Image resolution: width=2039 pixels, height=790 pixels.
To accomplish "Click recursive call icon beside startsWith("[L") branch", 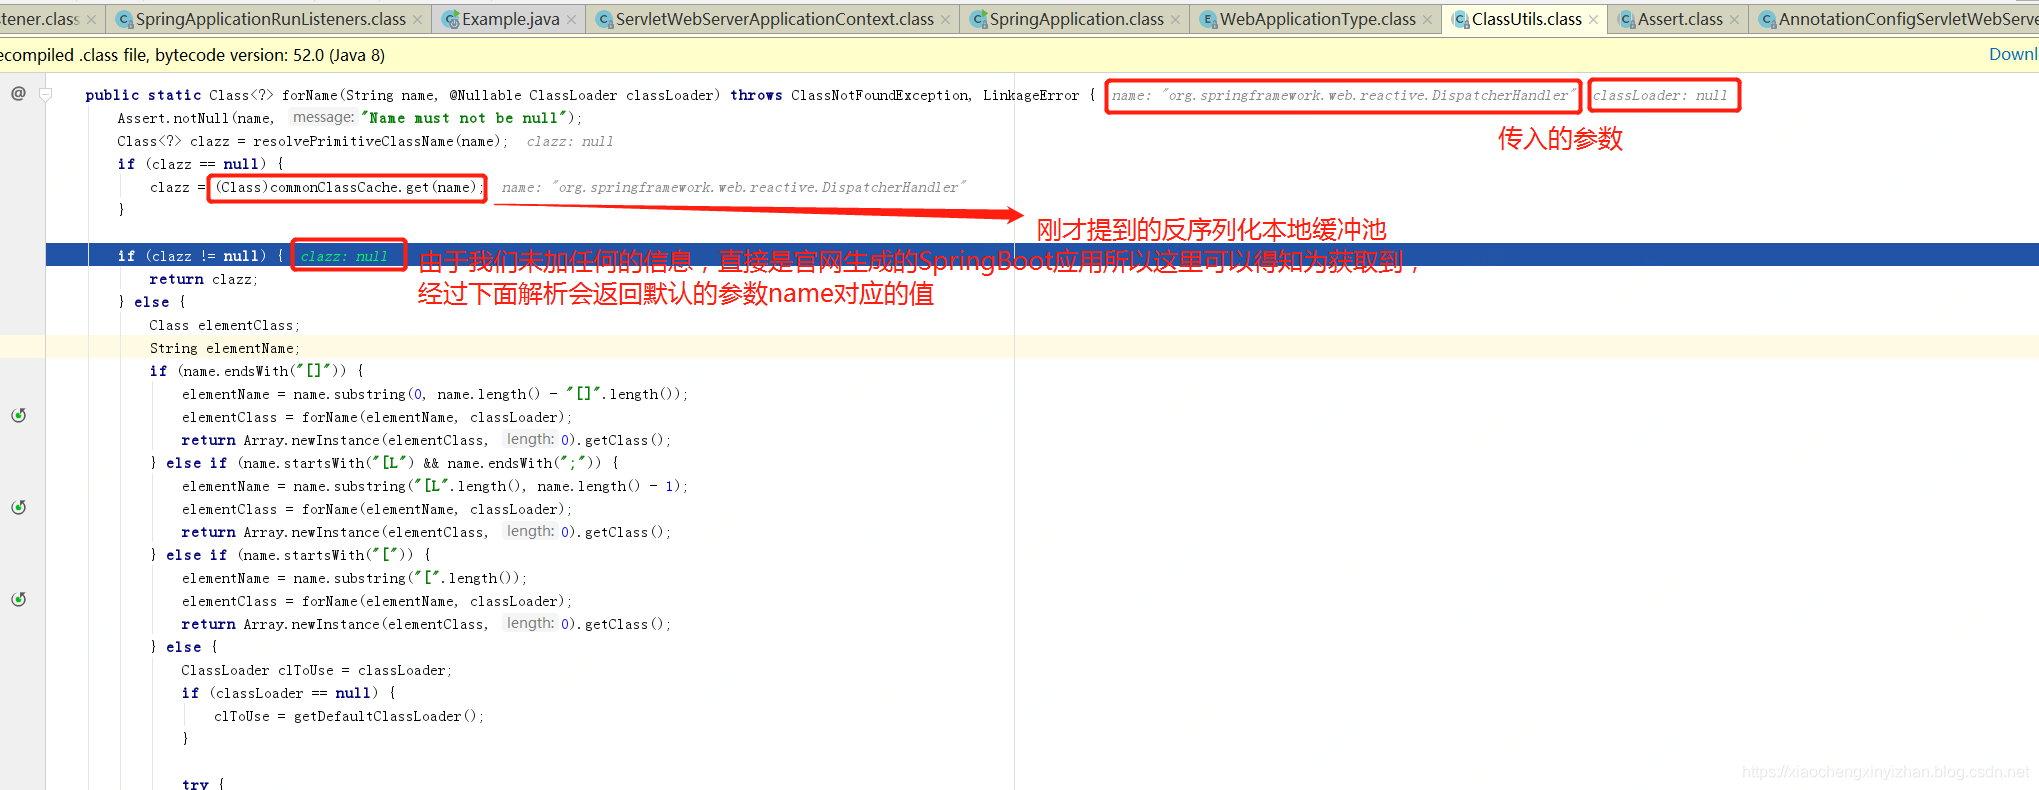I will (x=18, y=507).
